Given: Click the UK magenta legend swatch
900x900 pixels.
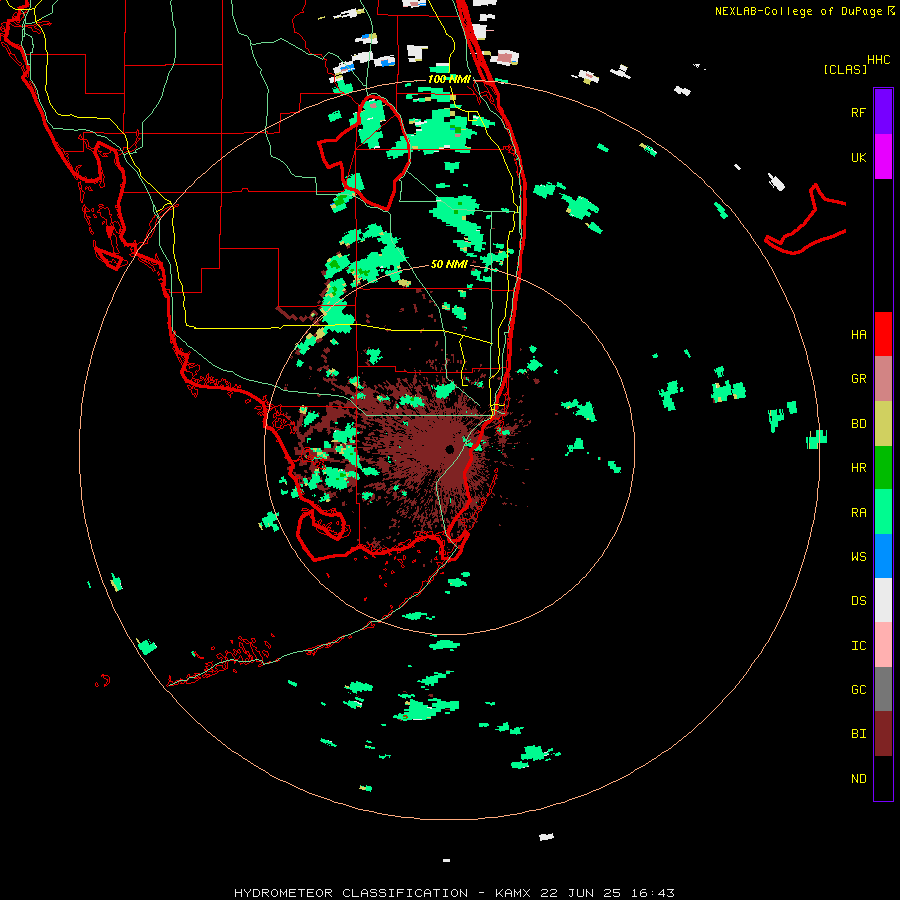Looking at the screenshot, I should tap(883, 156).
